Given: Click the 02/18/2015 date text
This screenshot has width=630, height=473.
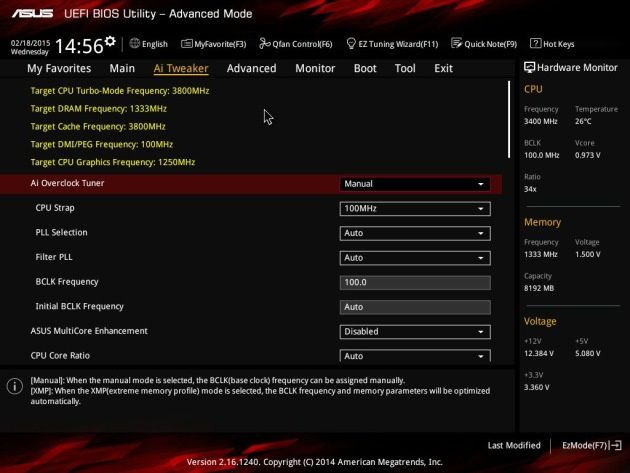Looking at the screenshot, I should coord(30,43).
